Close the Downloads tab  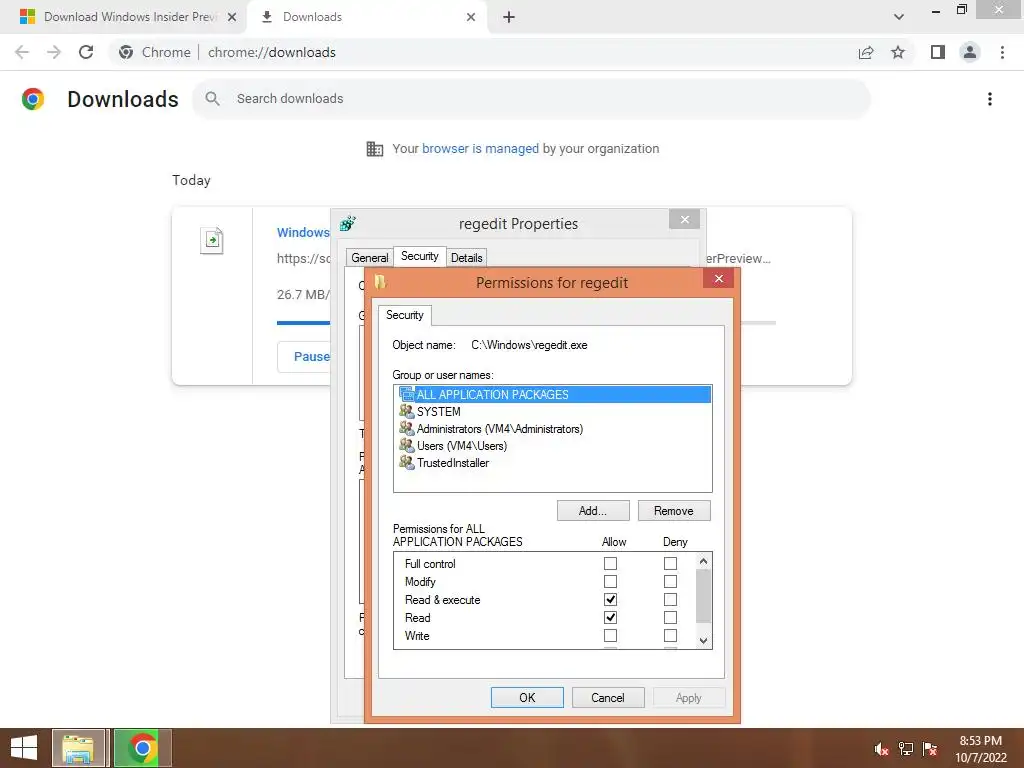tap(471, 17)
